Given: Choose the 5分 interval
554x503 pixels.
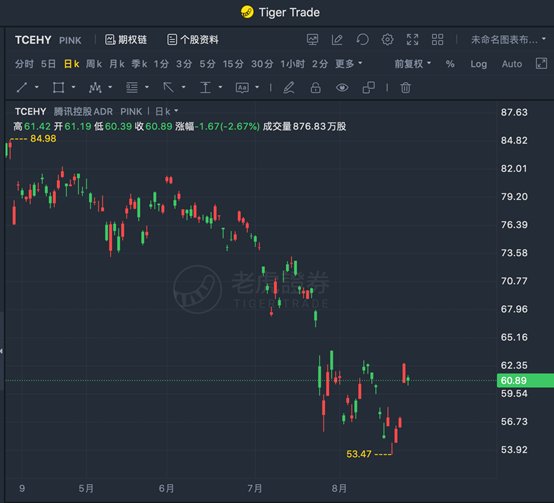Looking at the screenshot, I should click(x=207, y=64).
